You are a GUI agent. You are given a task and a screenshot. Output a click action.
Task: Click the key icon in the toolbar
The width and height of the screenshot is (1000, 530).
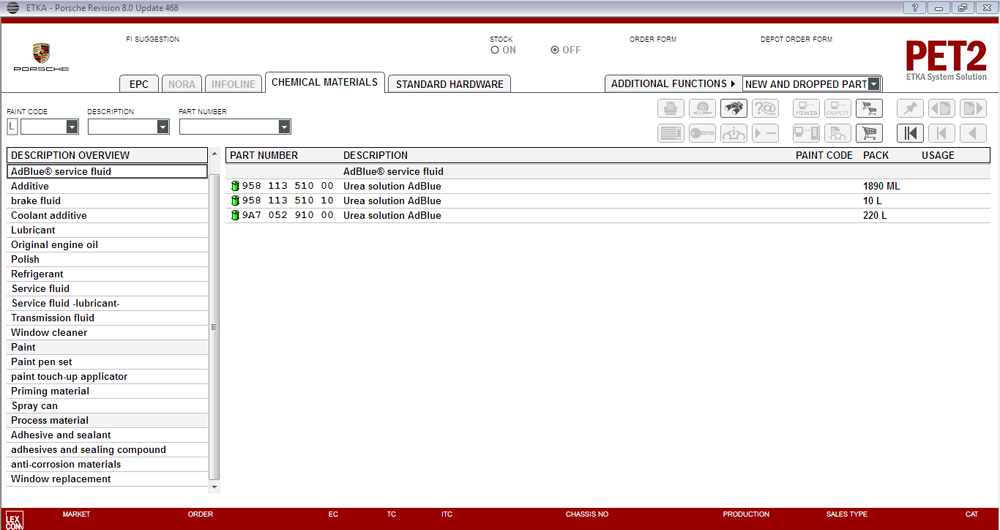point(702,133)
